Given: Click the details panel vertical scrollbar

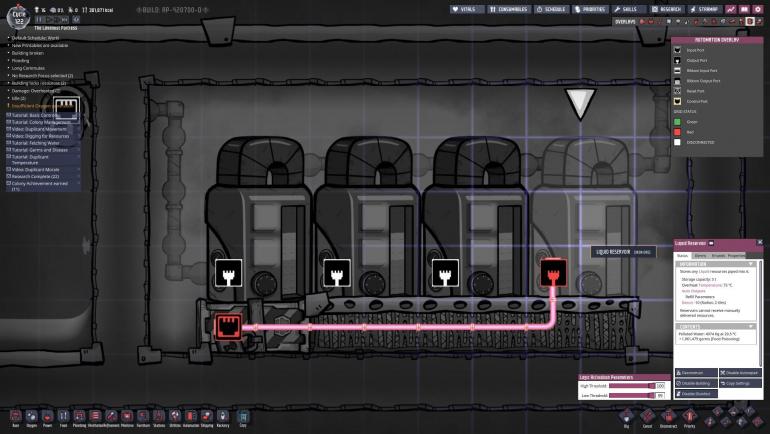Looking at the screenshot, I should click(x=760, y=312).
